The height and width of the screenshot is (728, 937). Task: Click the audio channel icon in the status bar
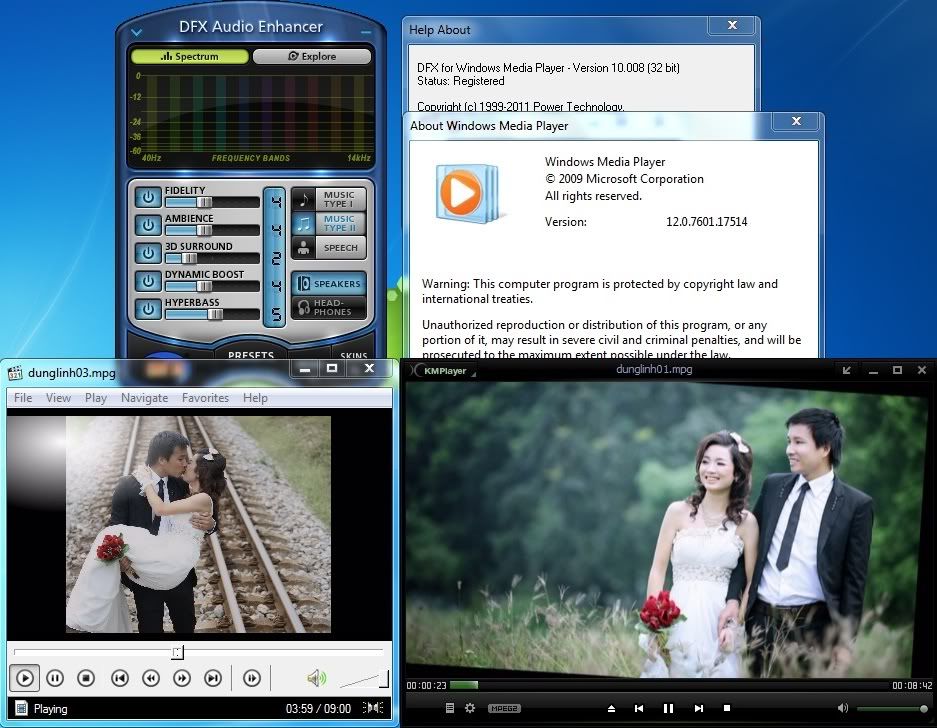pyautogui.click(x=373, y=708)
